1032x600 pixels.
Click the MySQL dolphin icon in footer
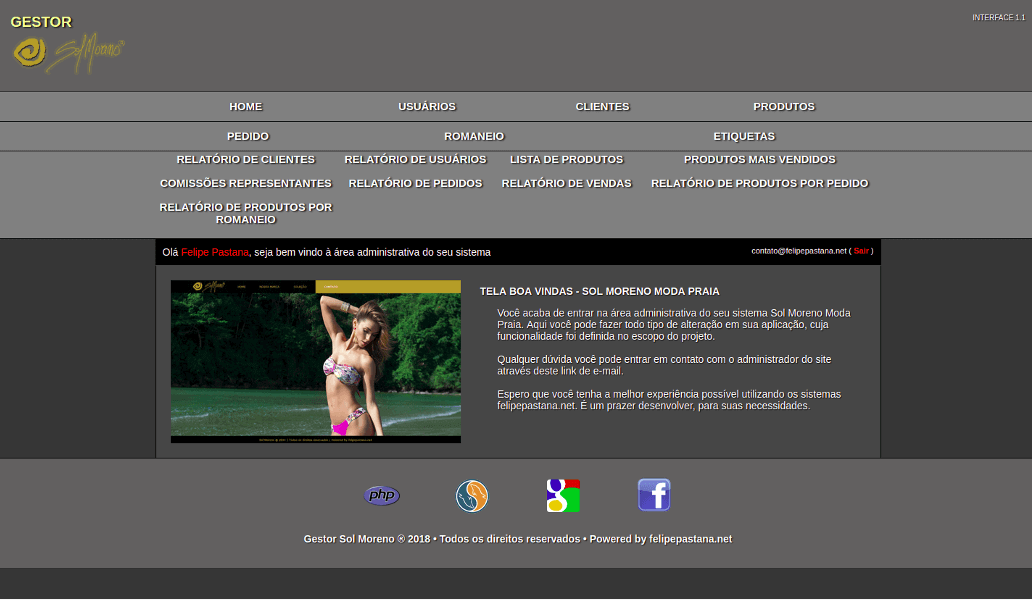point(472,496)
